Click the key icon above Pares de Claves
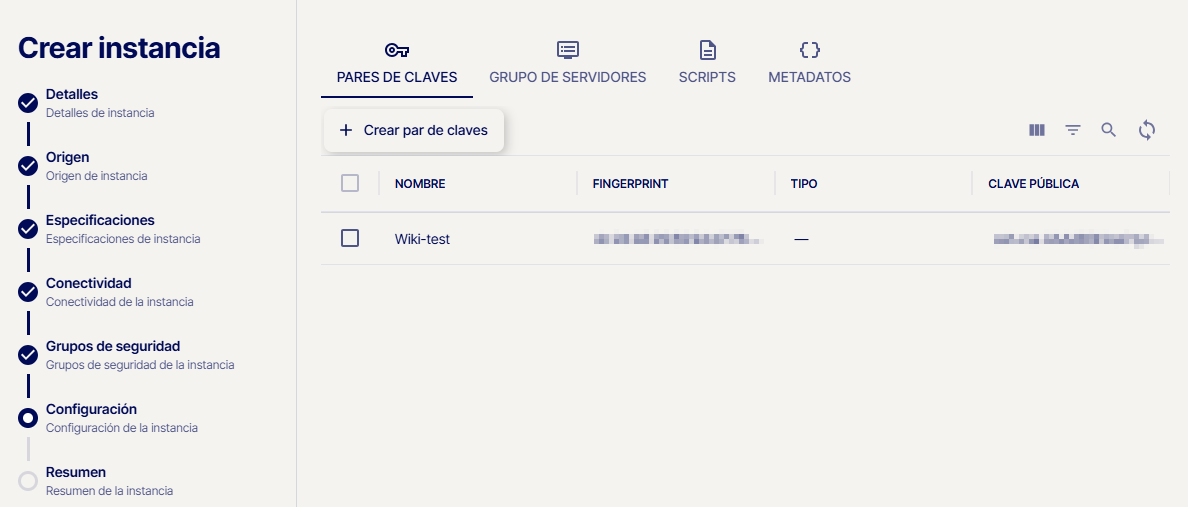 [x=397, y=51]
